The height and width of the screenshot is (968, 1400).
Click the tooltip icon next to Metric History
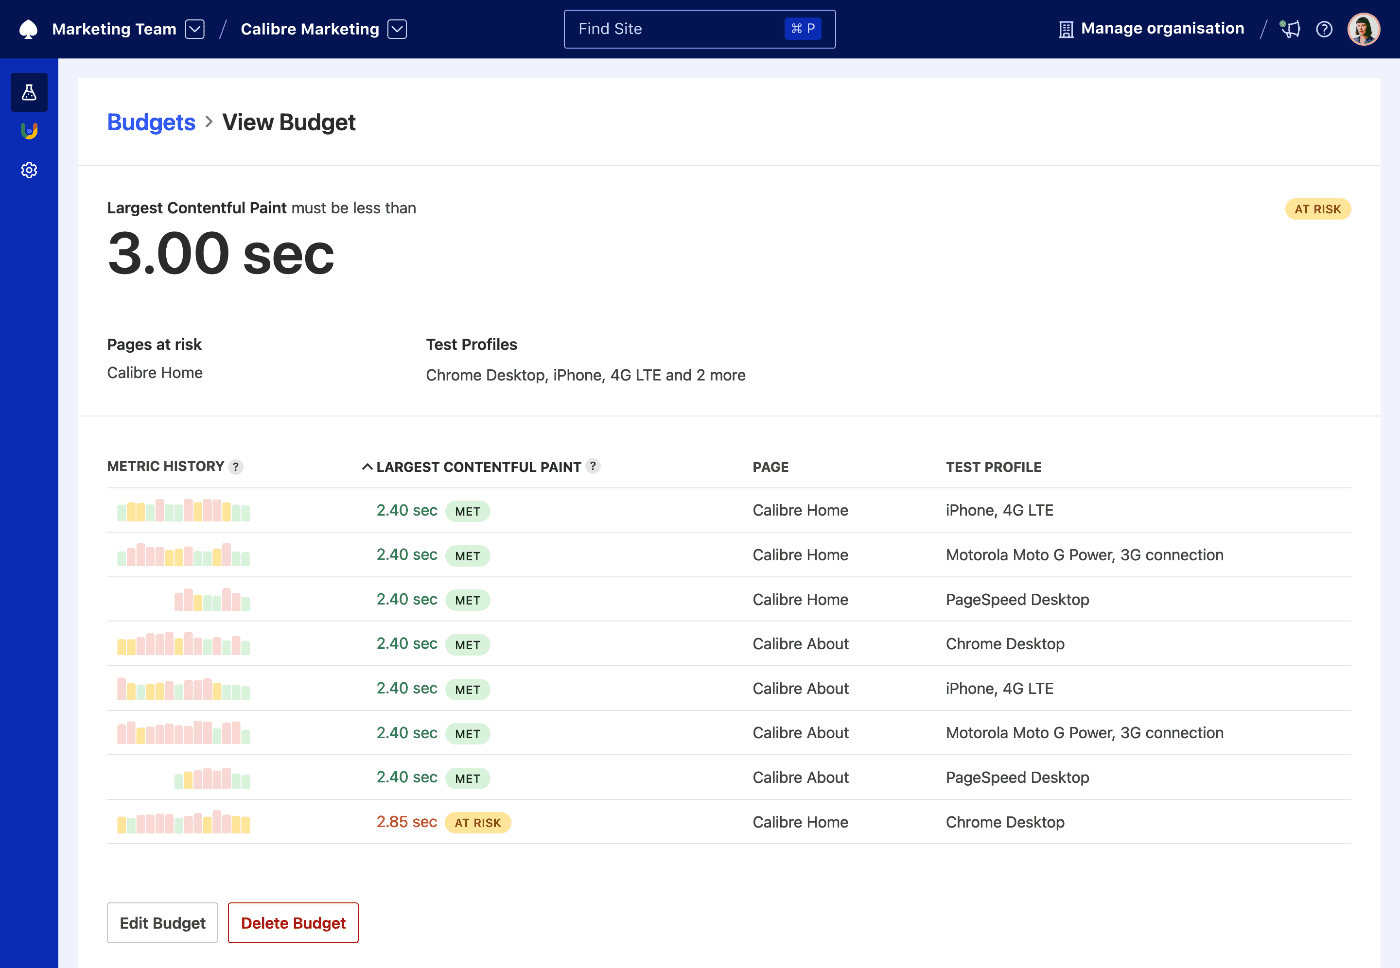[x=236, y=466]
